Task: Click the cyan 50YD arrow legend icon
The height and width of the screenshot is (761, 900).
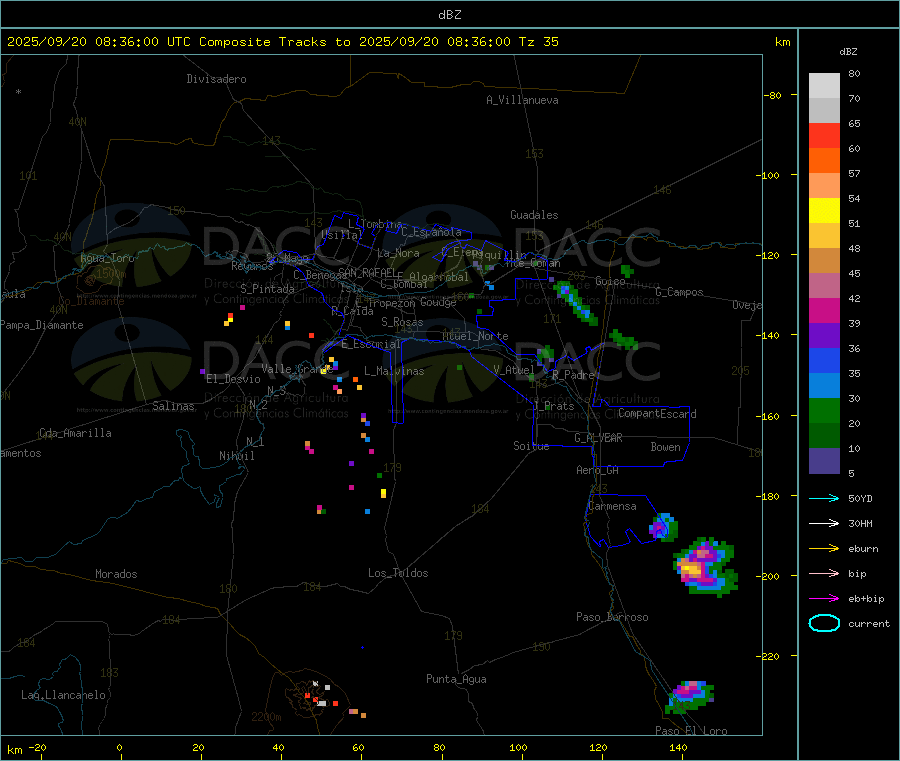Action: pyautogui.click(x=824, y=498)
